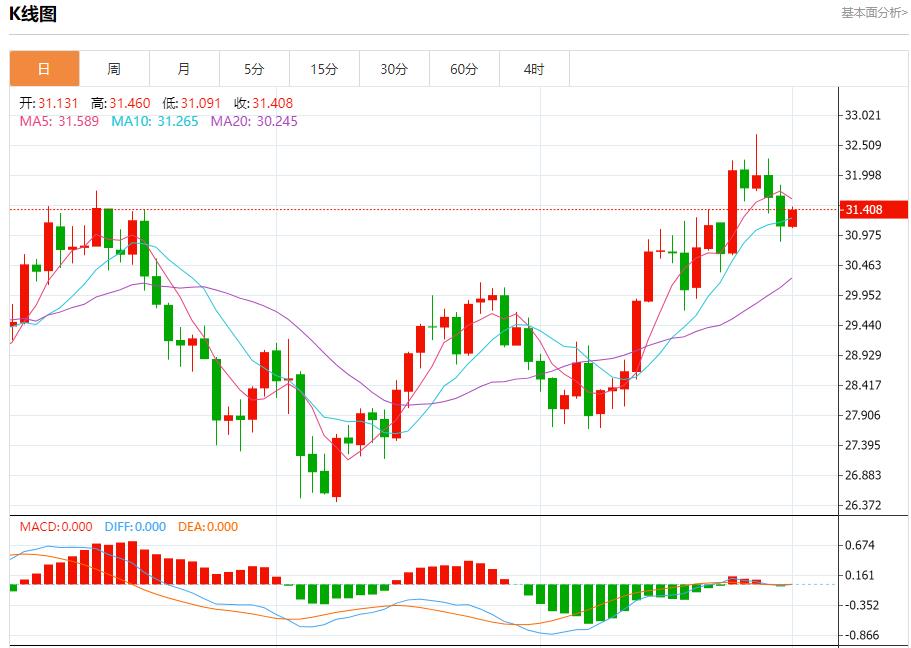Switch to the 月 monthly tab
The width and height of the screenshot is (911, 648).
click(184, 69)
